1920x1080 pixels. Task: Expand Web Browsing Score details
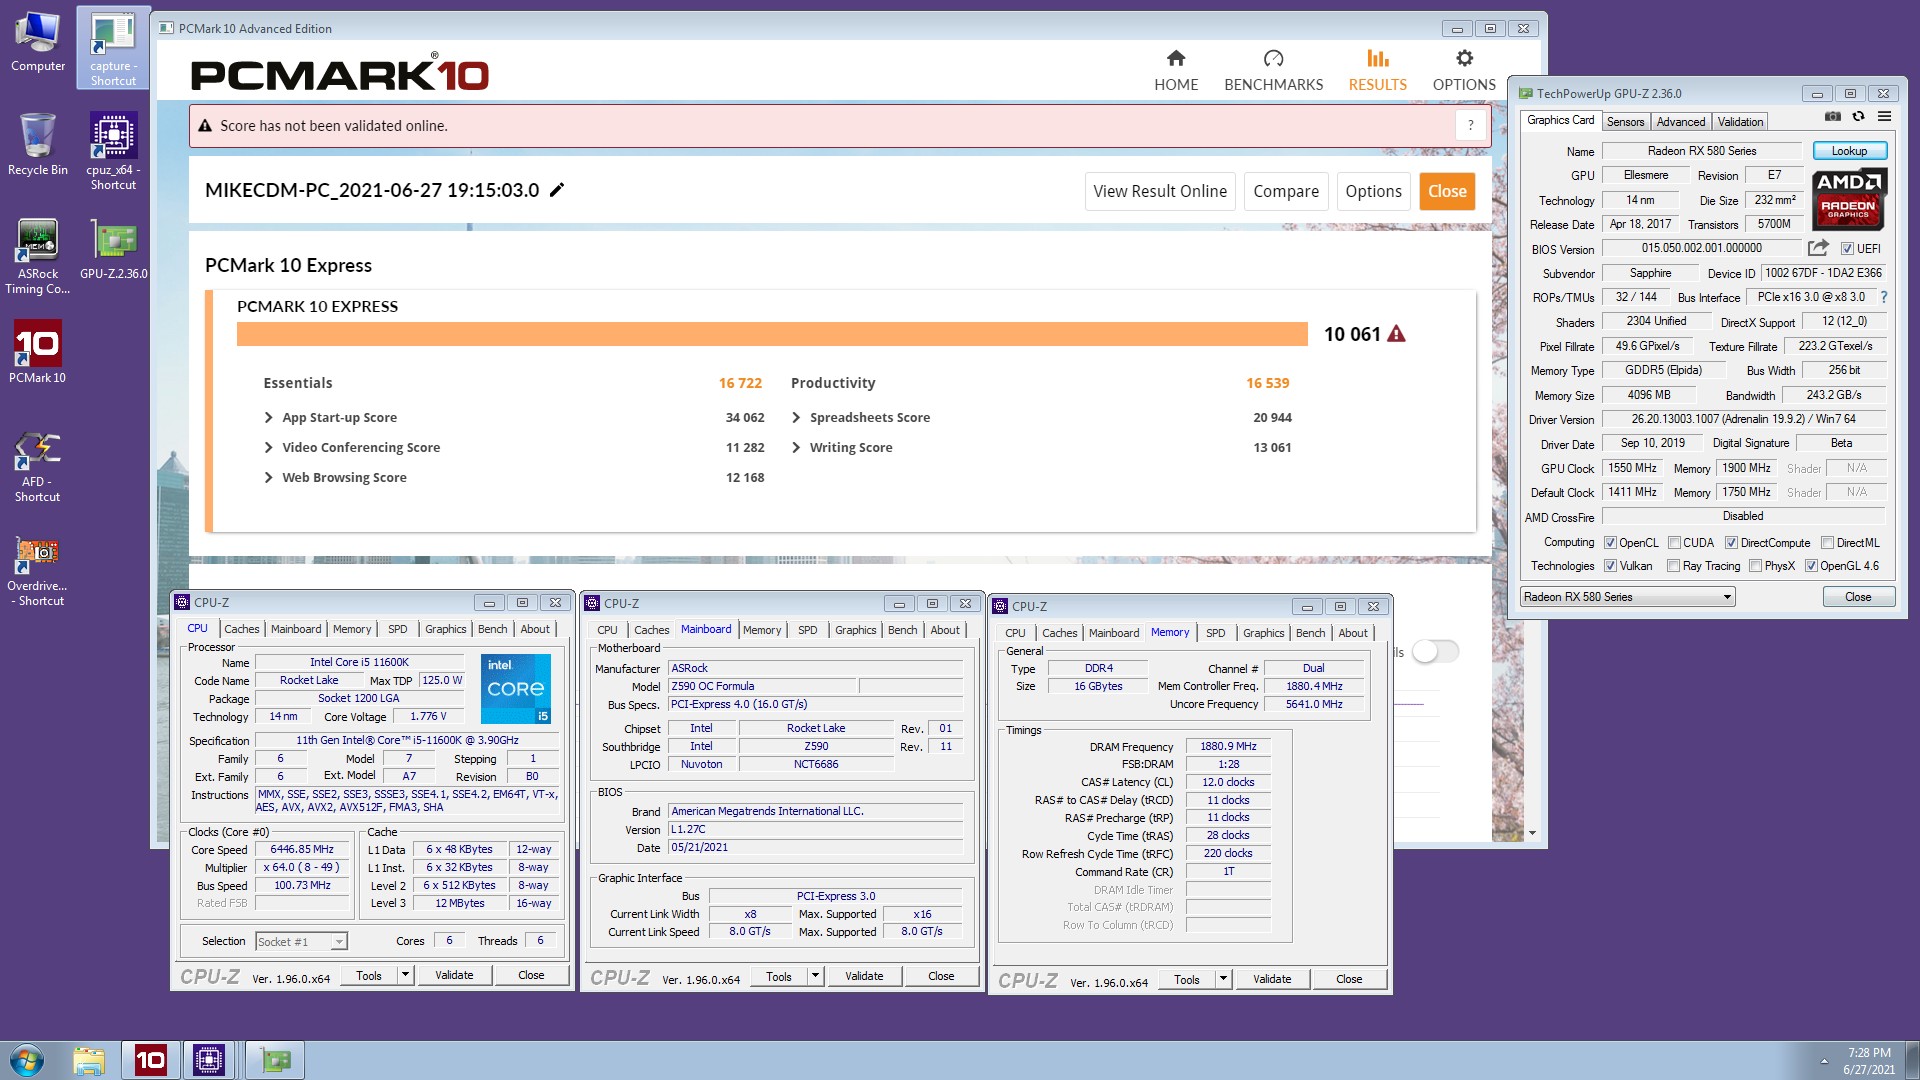[x=268, y=478]
